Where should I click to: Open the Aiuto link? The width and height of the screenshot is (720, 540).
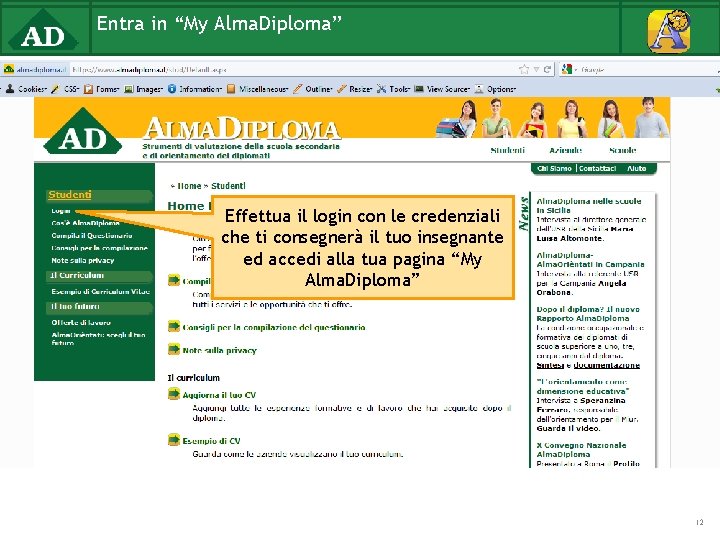click(636, 169)
